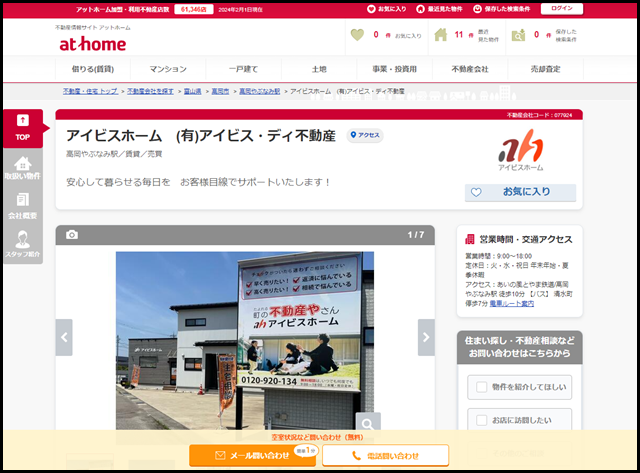The height and width of the screenshot is (473, 640).
Task: Click 高岡やぶなみ駅／賃貸／売買 subtitle text
Action: pos(114,154)
